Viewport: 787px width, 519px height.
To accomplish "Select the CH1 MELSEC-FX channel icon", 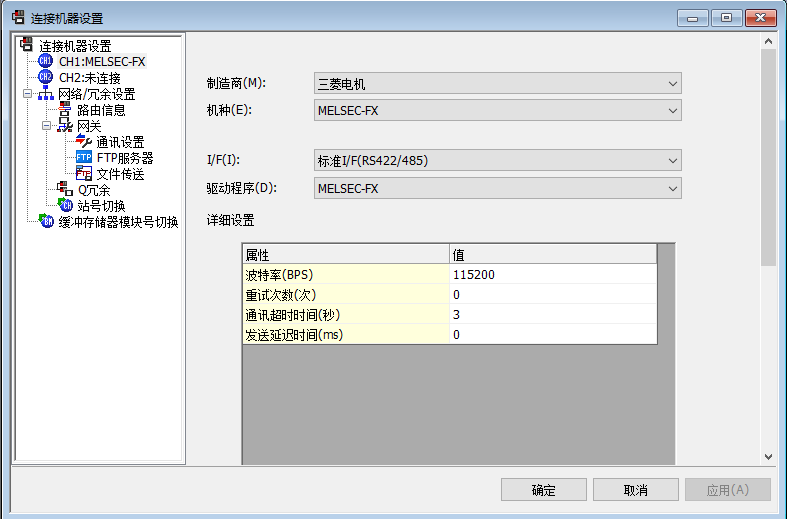I will [45, 61].
